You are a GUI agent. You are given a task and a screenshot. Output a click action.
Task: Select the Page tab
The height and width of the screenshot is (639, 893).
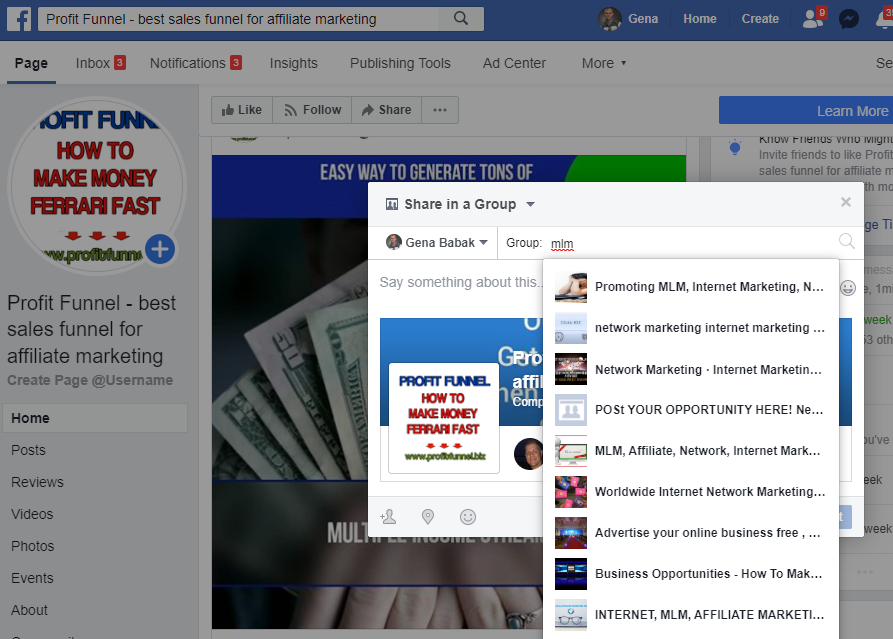click(31, 63)
